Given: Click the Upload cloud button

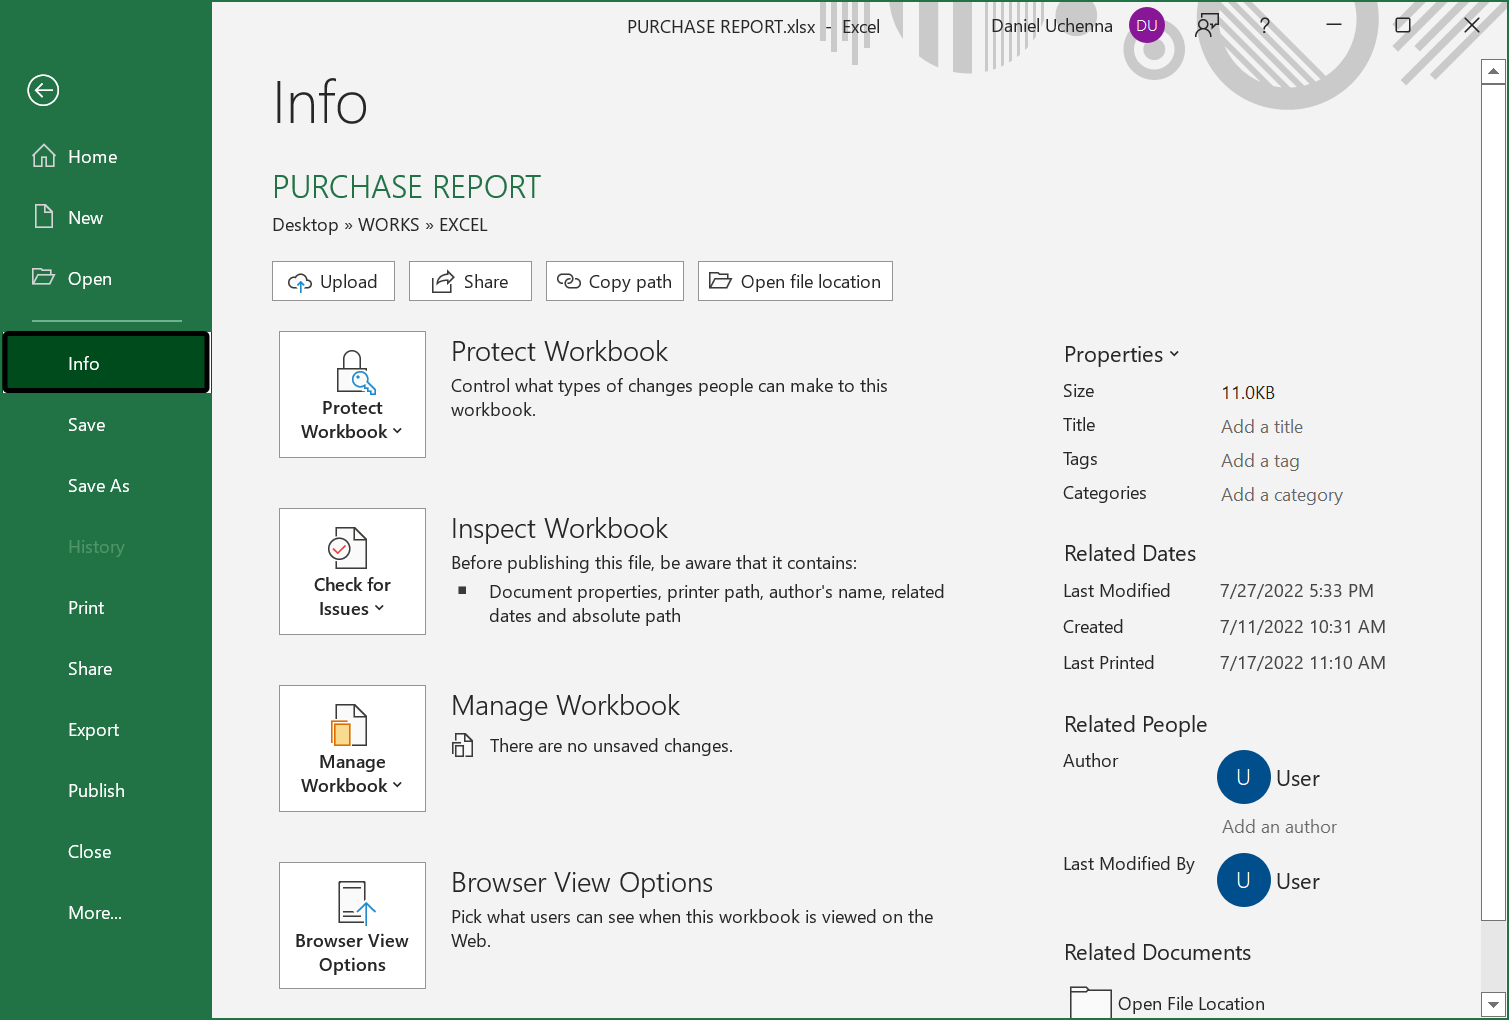Looking at the screenshot, I should coord(333,282).
